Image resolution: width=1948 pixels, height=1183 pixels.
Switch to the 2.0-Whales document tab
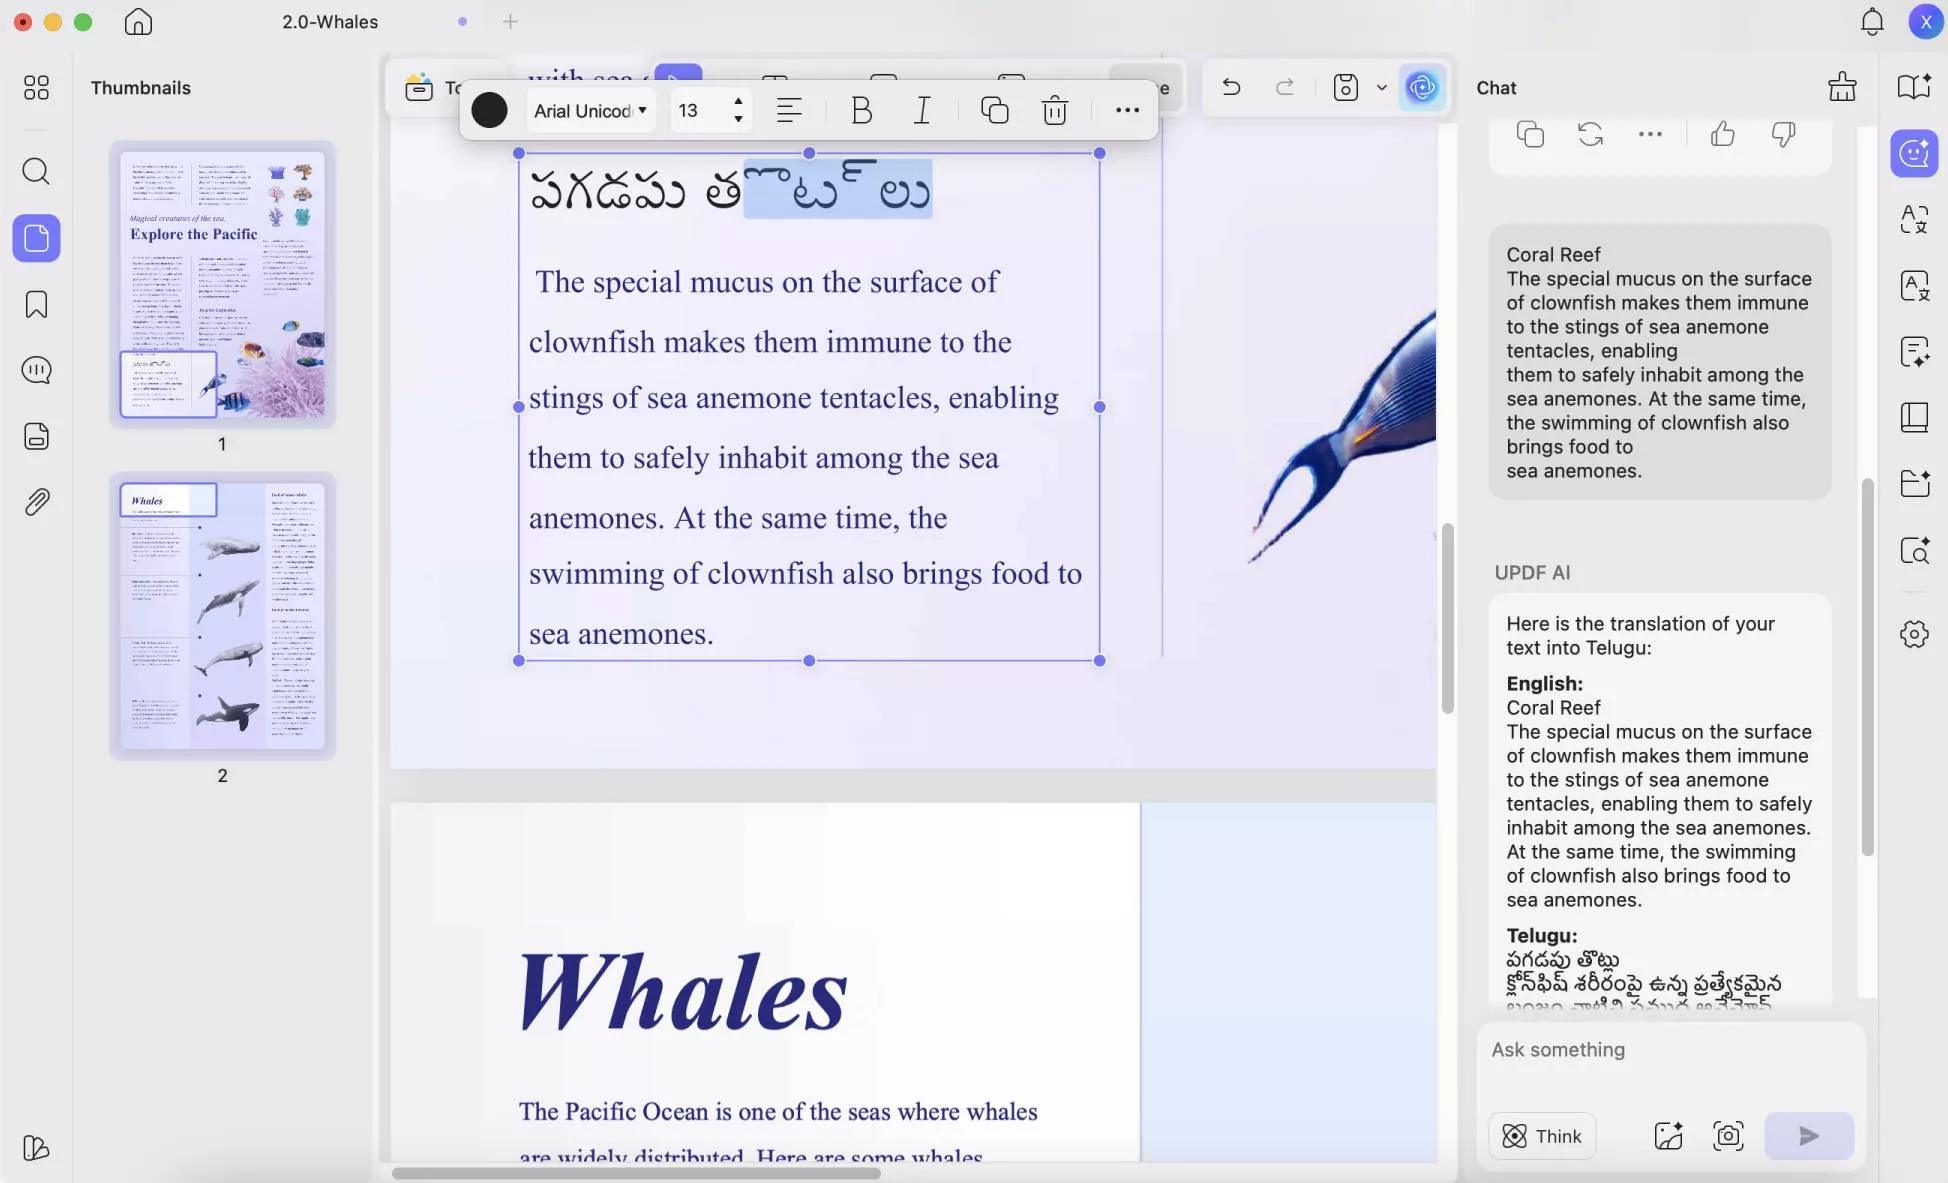329,21
